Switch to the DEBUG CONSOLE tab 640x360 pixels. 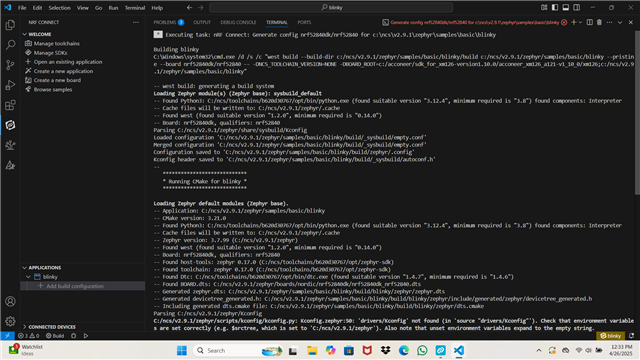pyautogui.click(x=238, y=22)
